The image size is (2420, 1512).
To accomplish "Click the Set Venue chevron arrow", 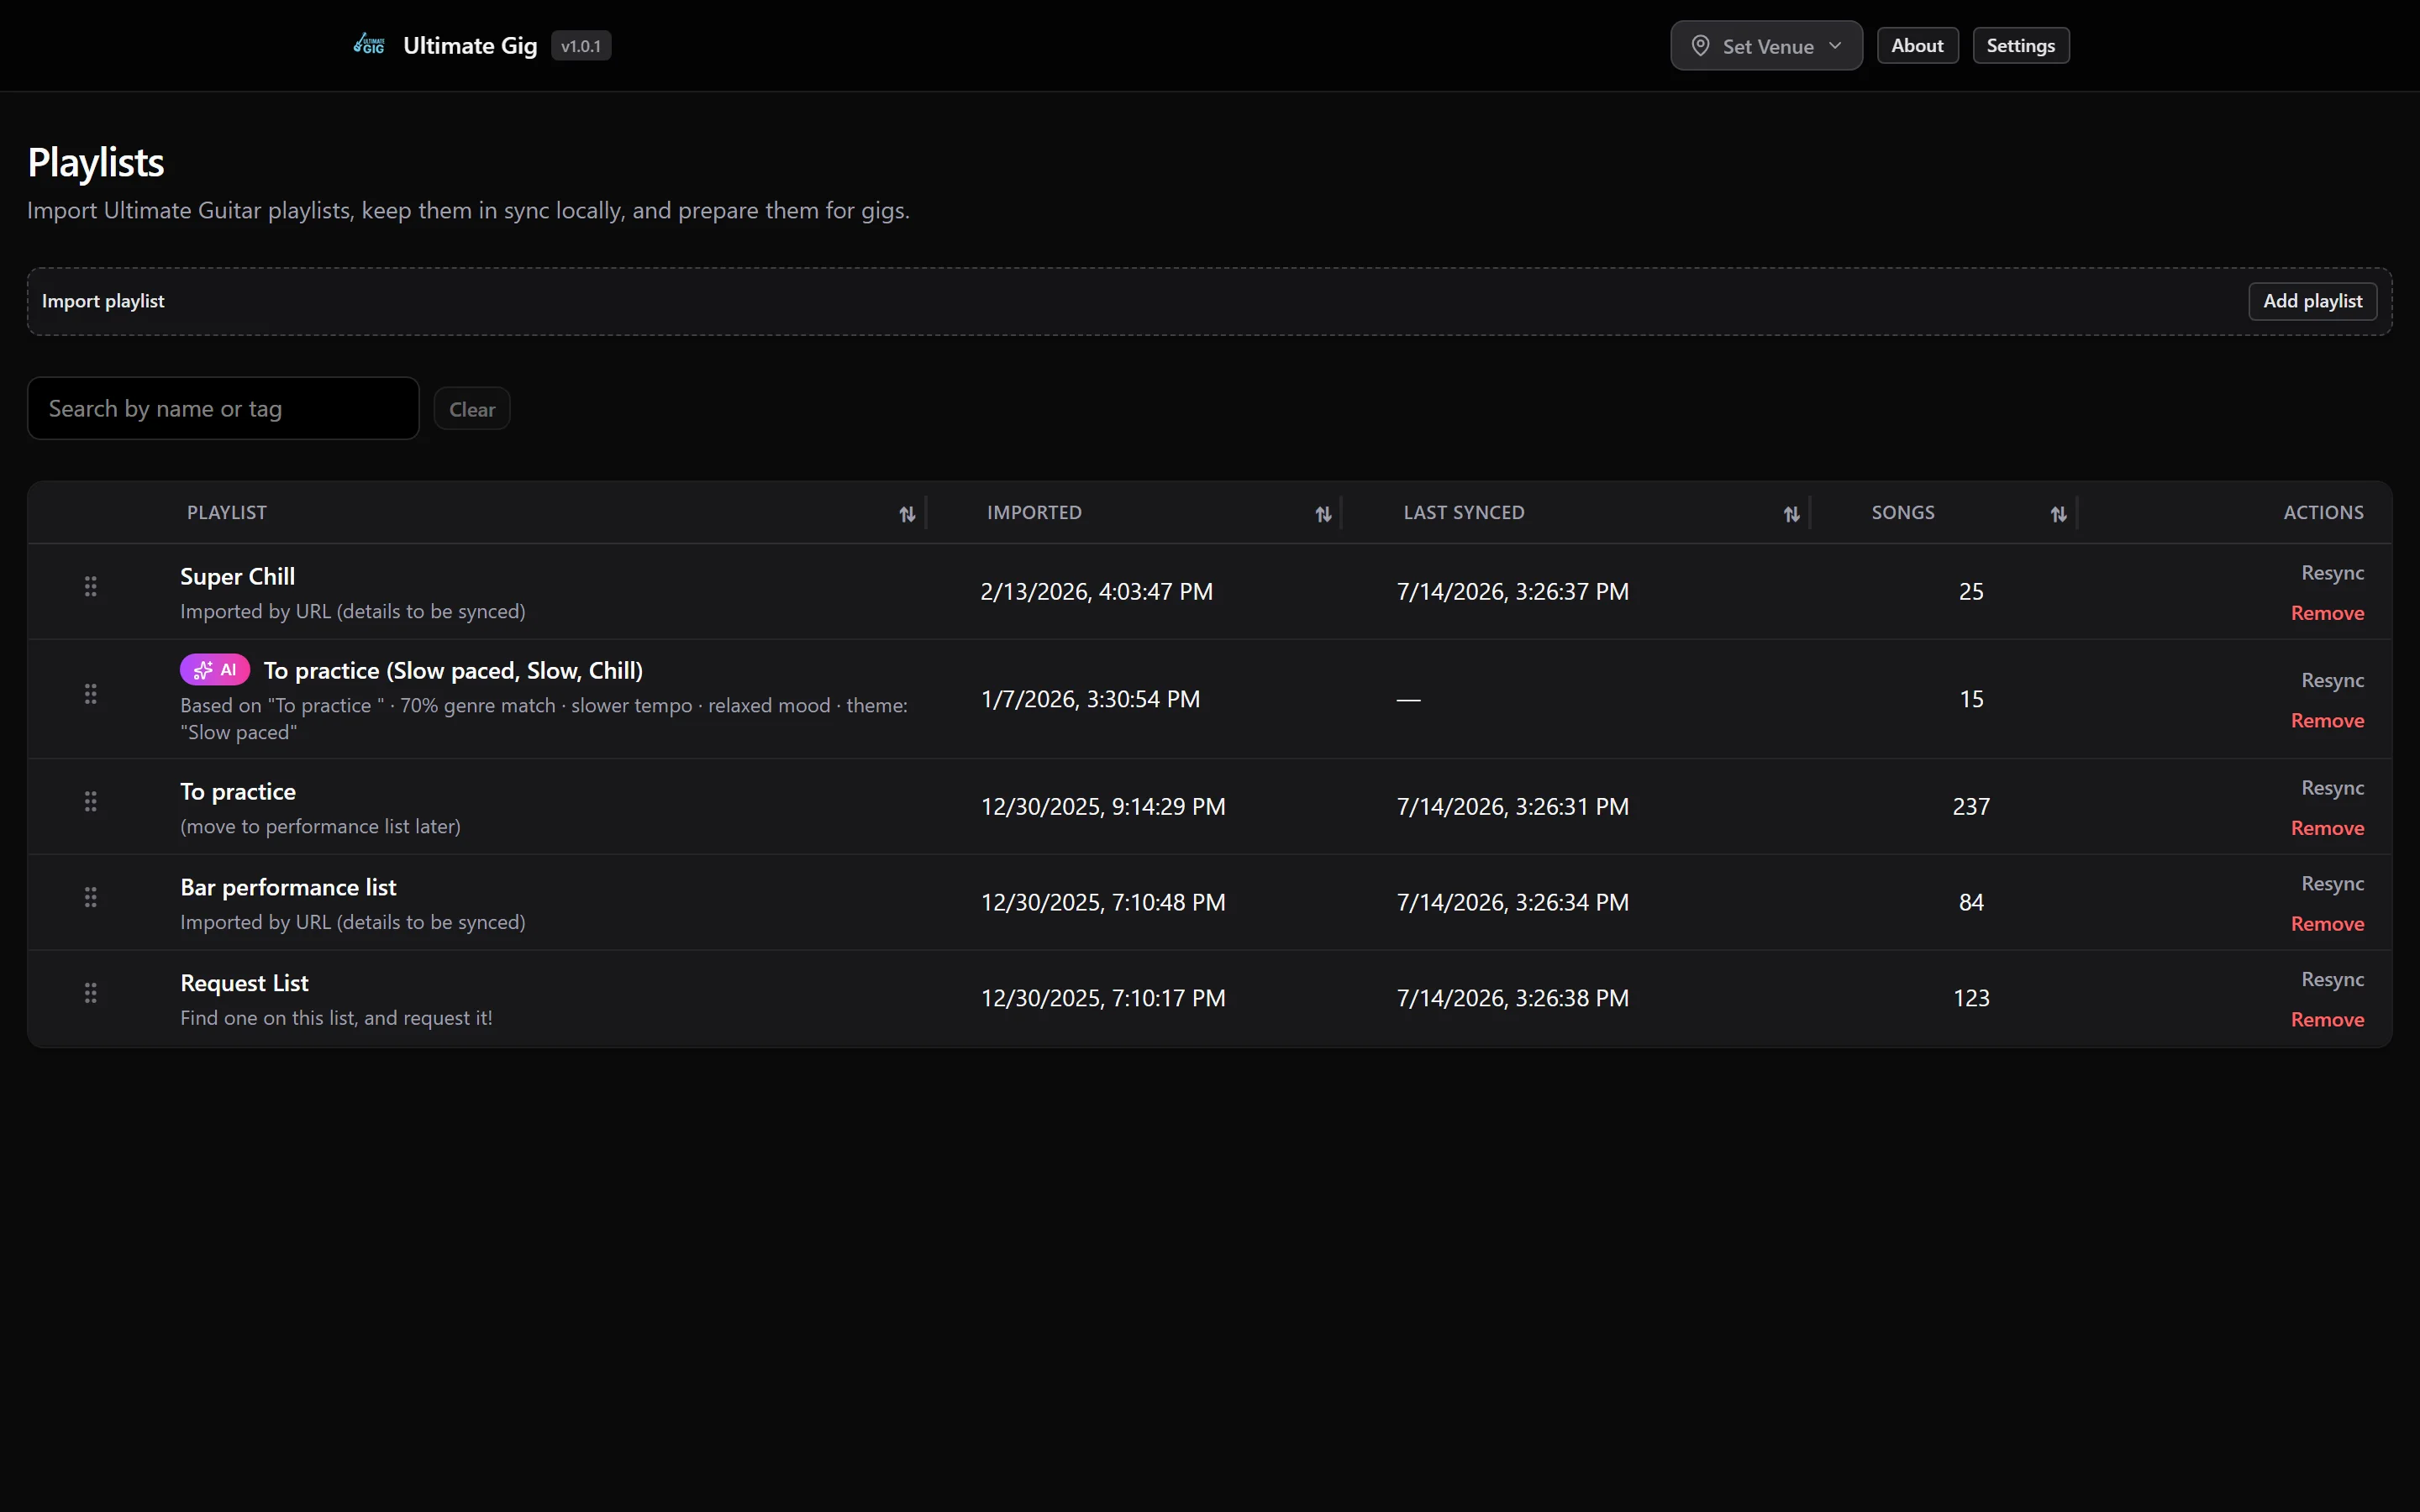I will [x=1835, y=46].
